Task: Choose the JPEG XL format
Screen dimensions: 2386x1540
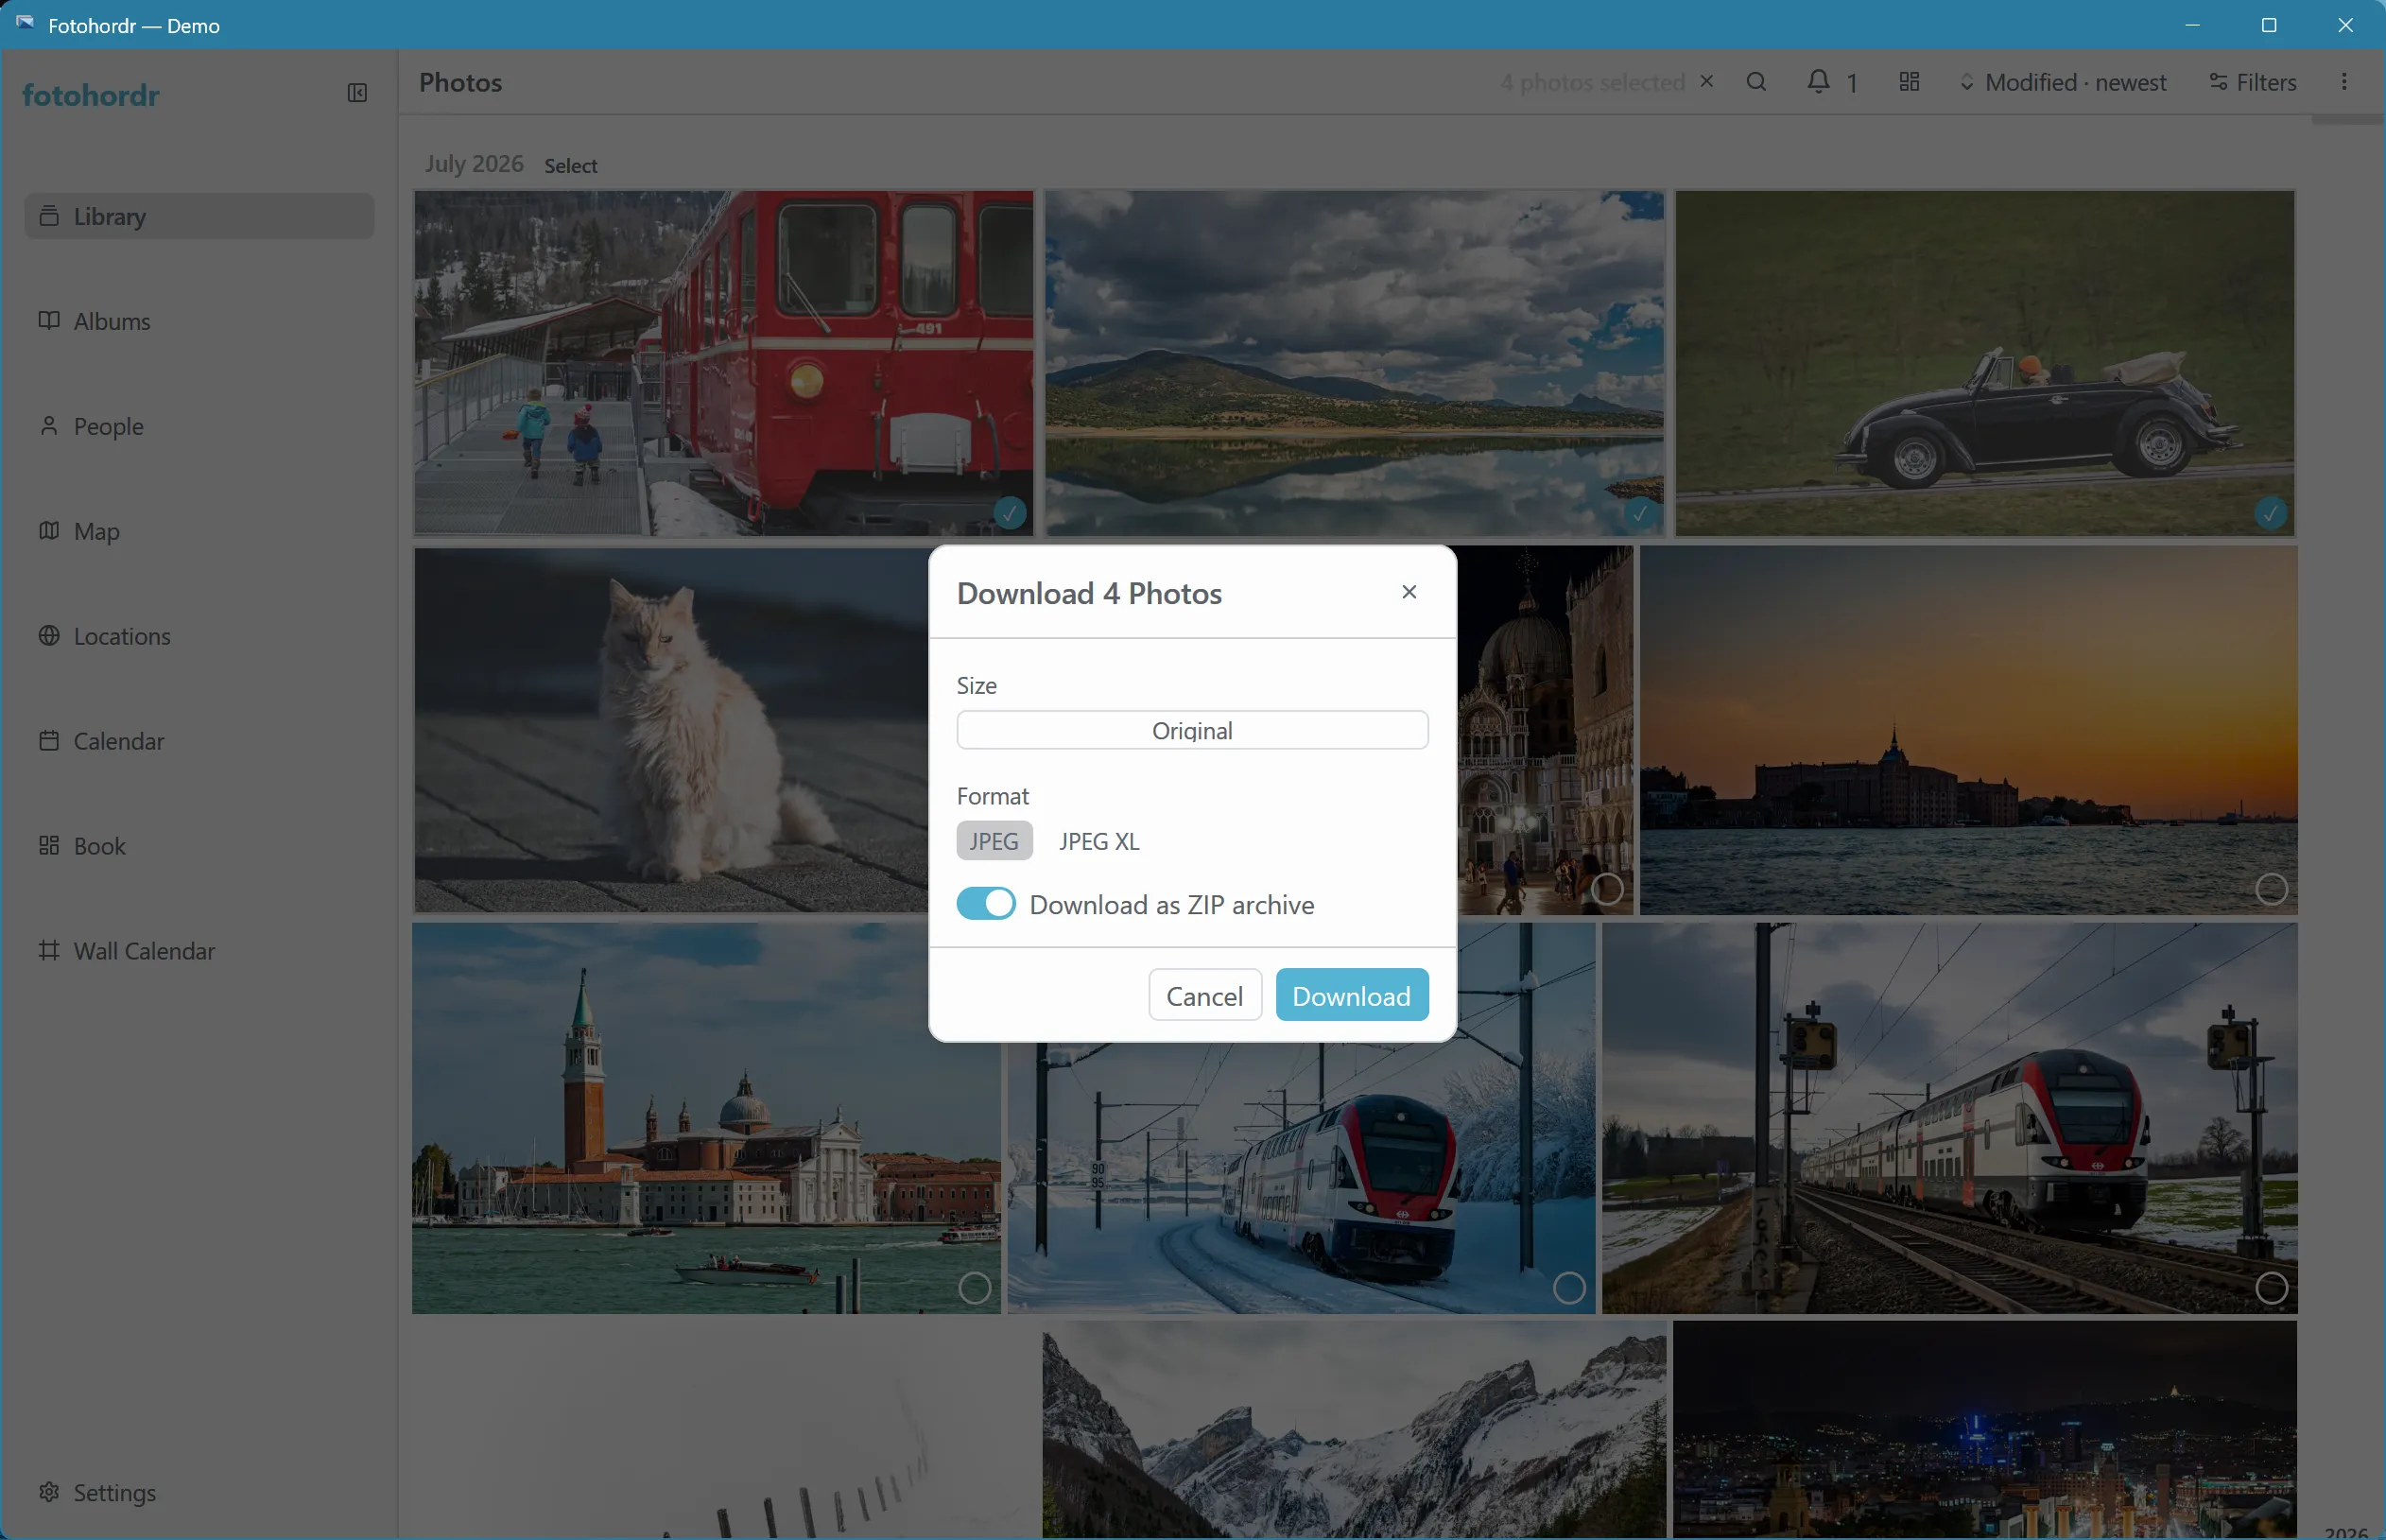Action: pyautogui.click(x=1099, y=841)
